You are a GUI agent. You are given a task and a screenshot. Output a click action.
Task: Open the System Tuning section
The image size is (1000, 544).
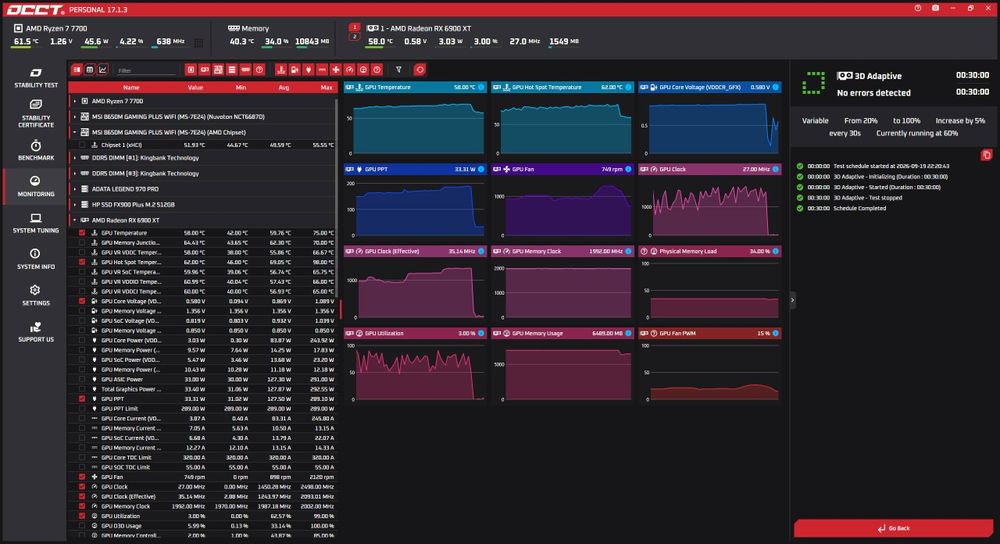[x=36, y=223]
